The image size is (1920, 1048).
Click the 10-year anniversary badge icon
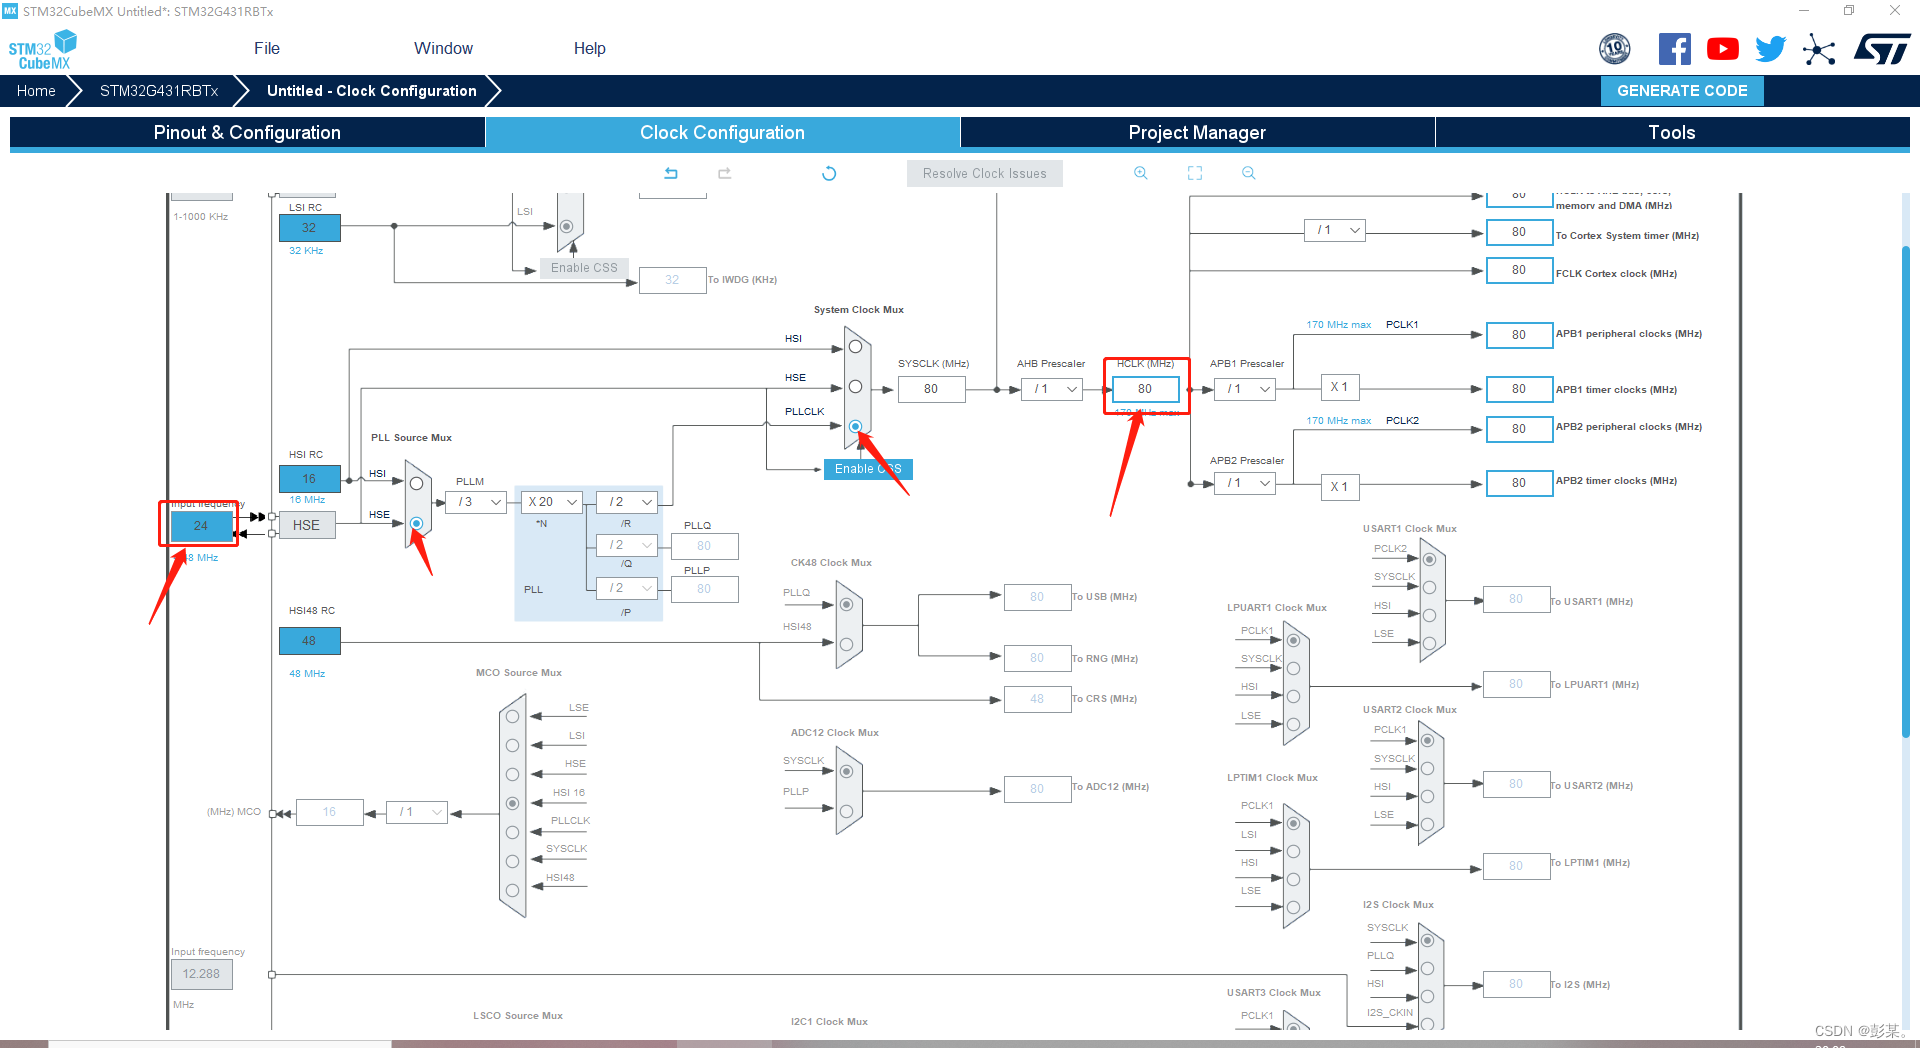point(1615,49)
